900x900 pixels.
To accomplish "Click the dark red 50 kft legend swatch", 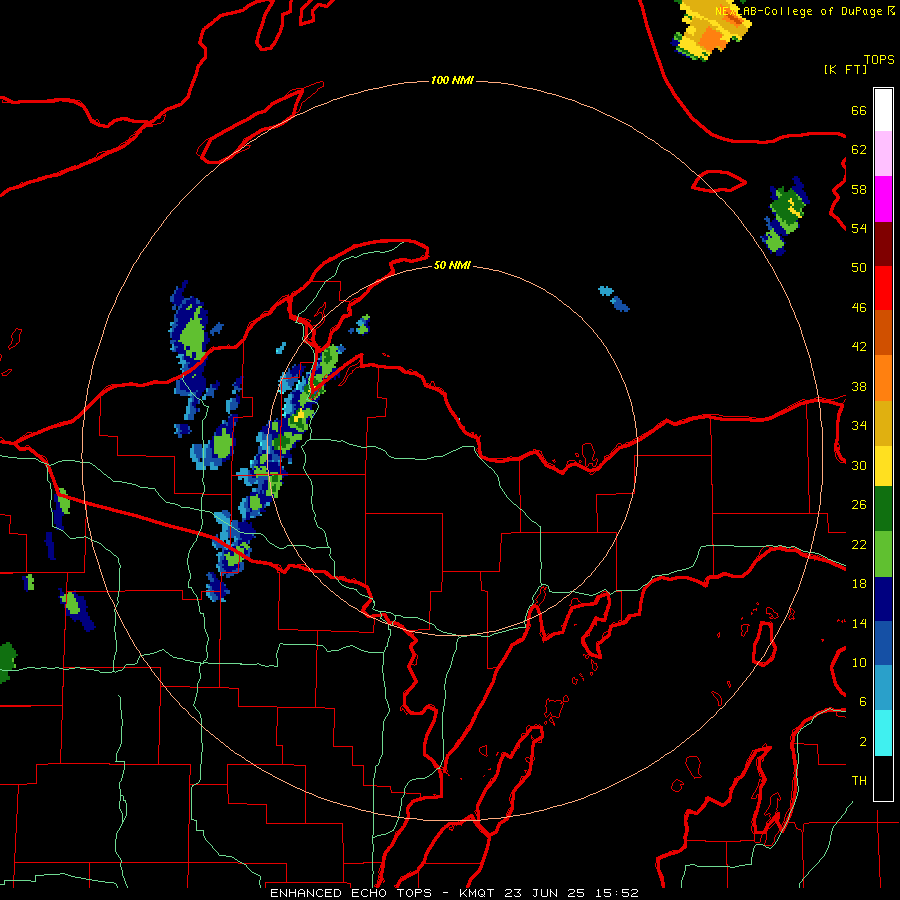I will (x=883, y=243).
